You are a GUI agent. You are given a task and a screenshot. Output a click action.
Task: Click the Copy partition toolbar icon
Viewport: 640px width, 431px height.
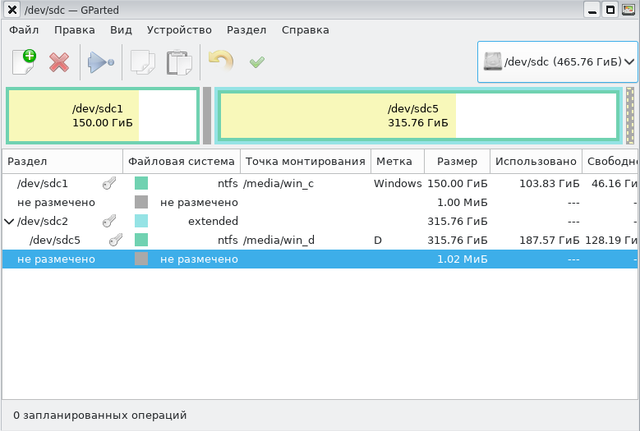tap(142, 62)
